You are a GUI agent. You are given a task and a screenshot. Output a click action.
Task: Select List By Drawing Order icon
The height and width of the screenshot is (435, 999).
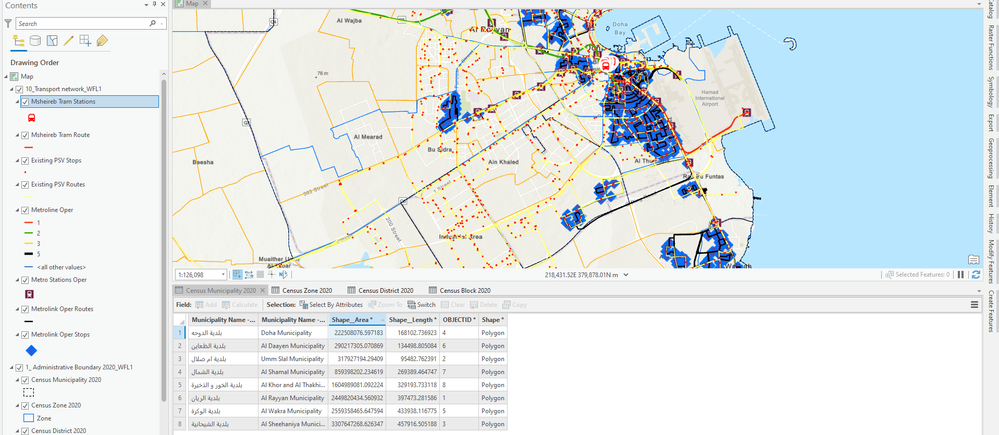[x=19, y=41]
